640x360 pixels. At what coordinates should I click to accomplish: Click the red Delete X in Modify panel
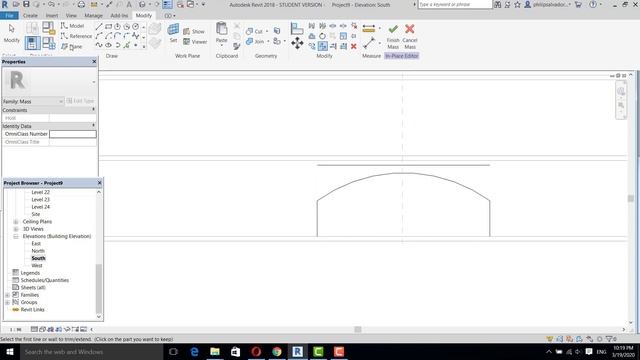tap(353, 47)
